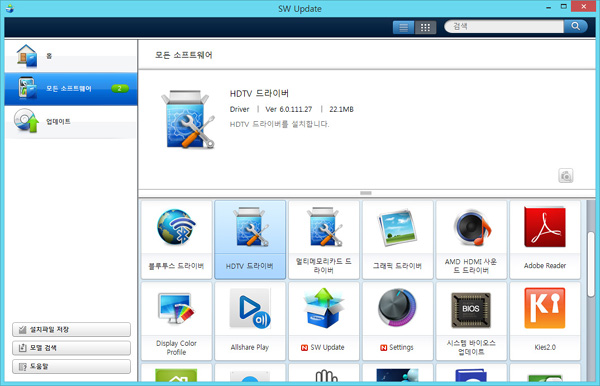This screenshot has width=600, height=386.
Task: Select the Adobe Reader tile
Action: click(x=545, y=239)
